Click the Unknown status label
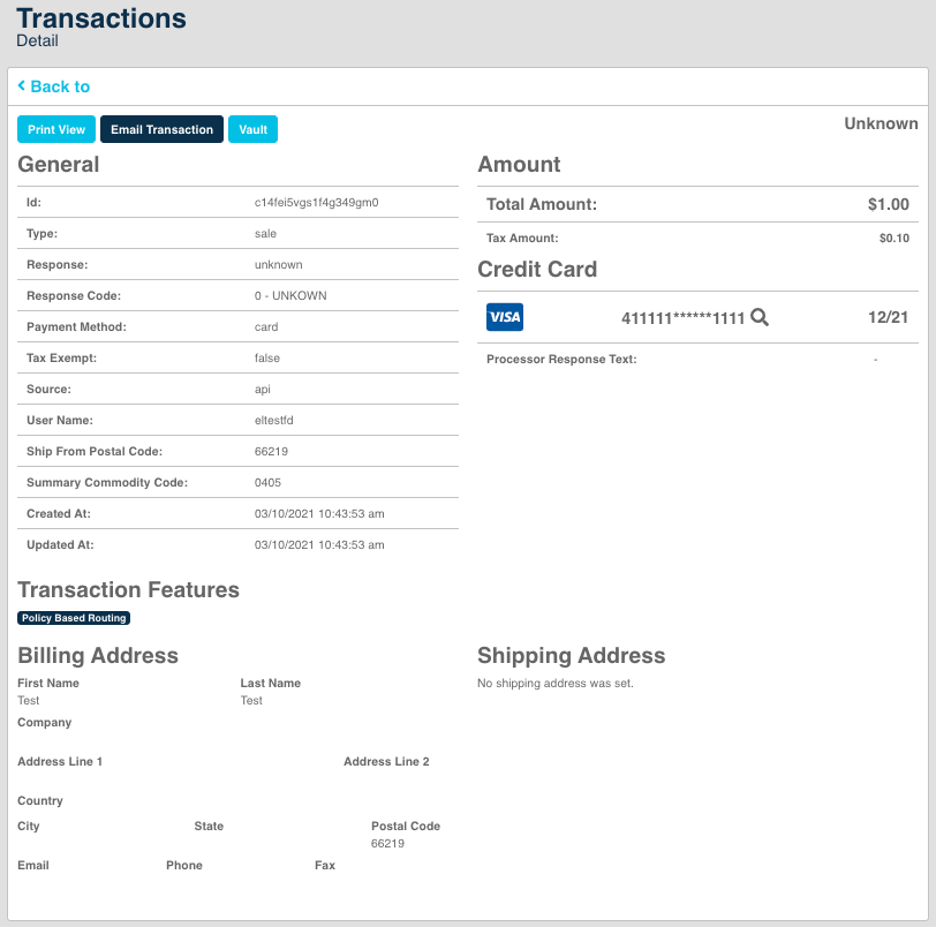 pos(881,124)
